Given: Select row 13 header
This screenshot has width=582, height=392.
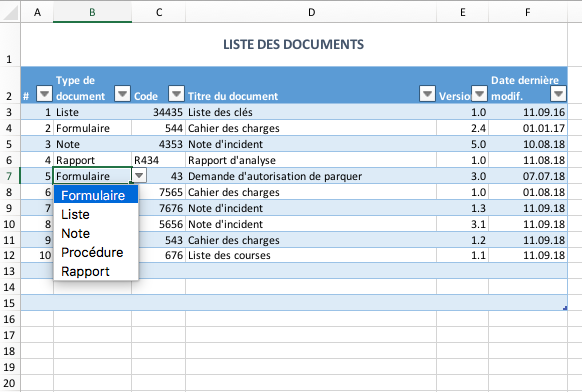Looking at the screenshot, I should tap(10, 271).
